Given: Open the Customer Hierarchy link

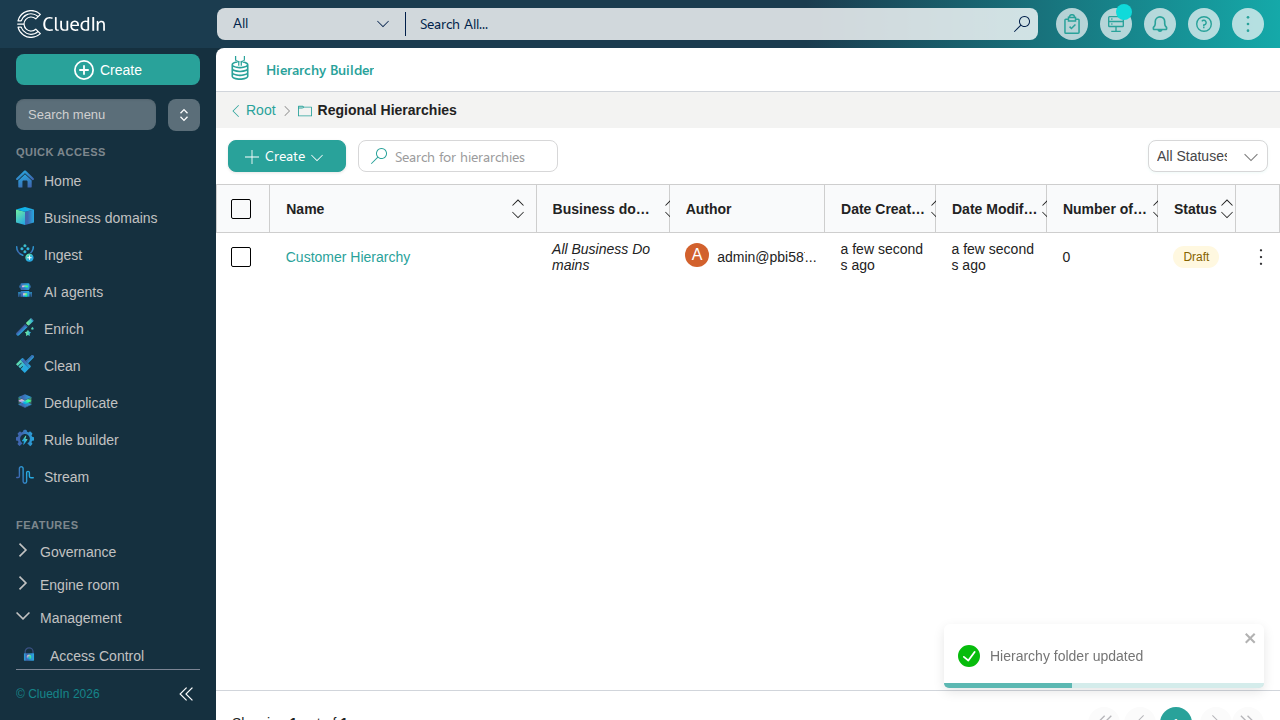Looking at the screenshot, I should click(348, 257).
